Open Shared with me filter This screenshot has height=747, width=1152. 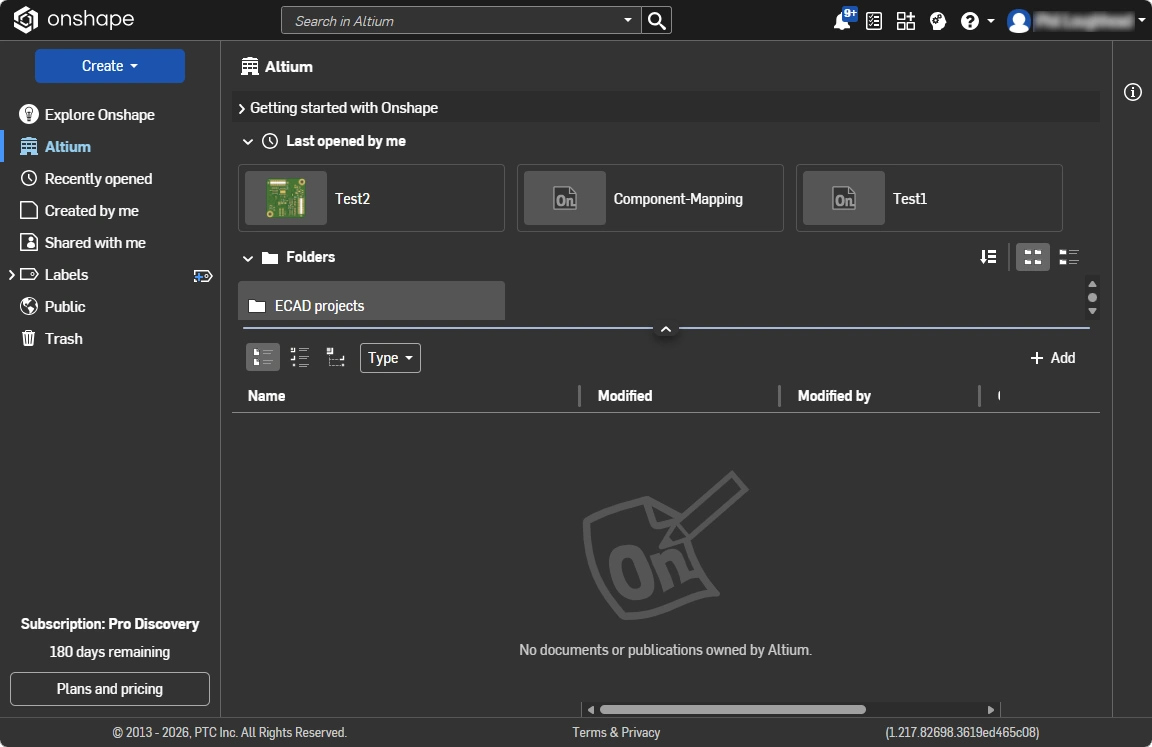pos(82,242)
